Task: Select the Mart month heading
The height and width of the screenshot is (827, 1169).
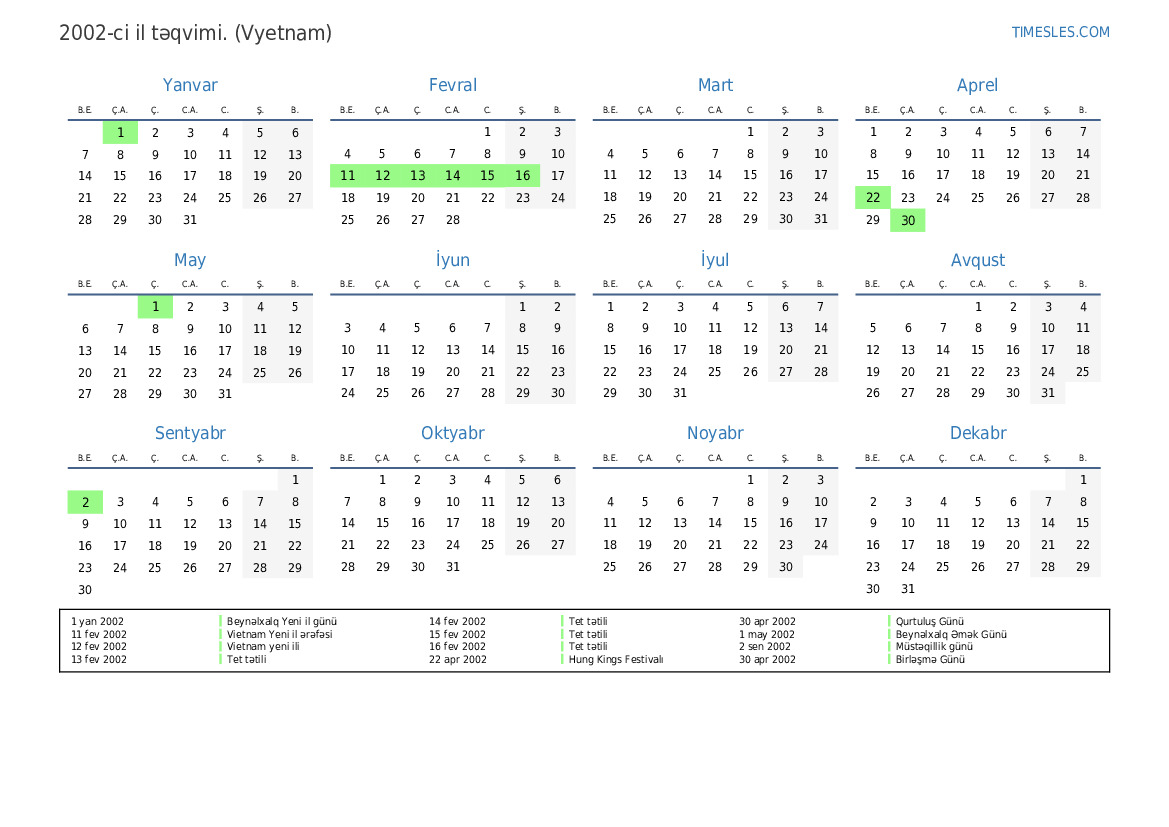Action: click(715, 85)
